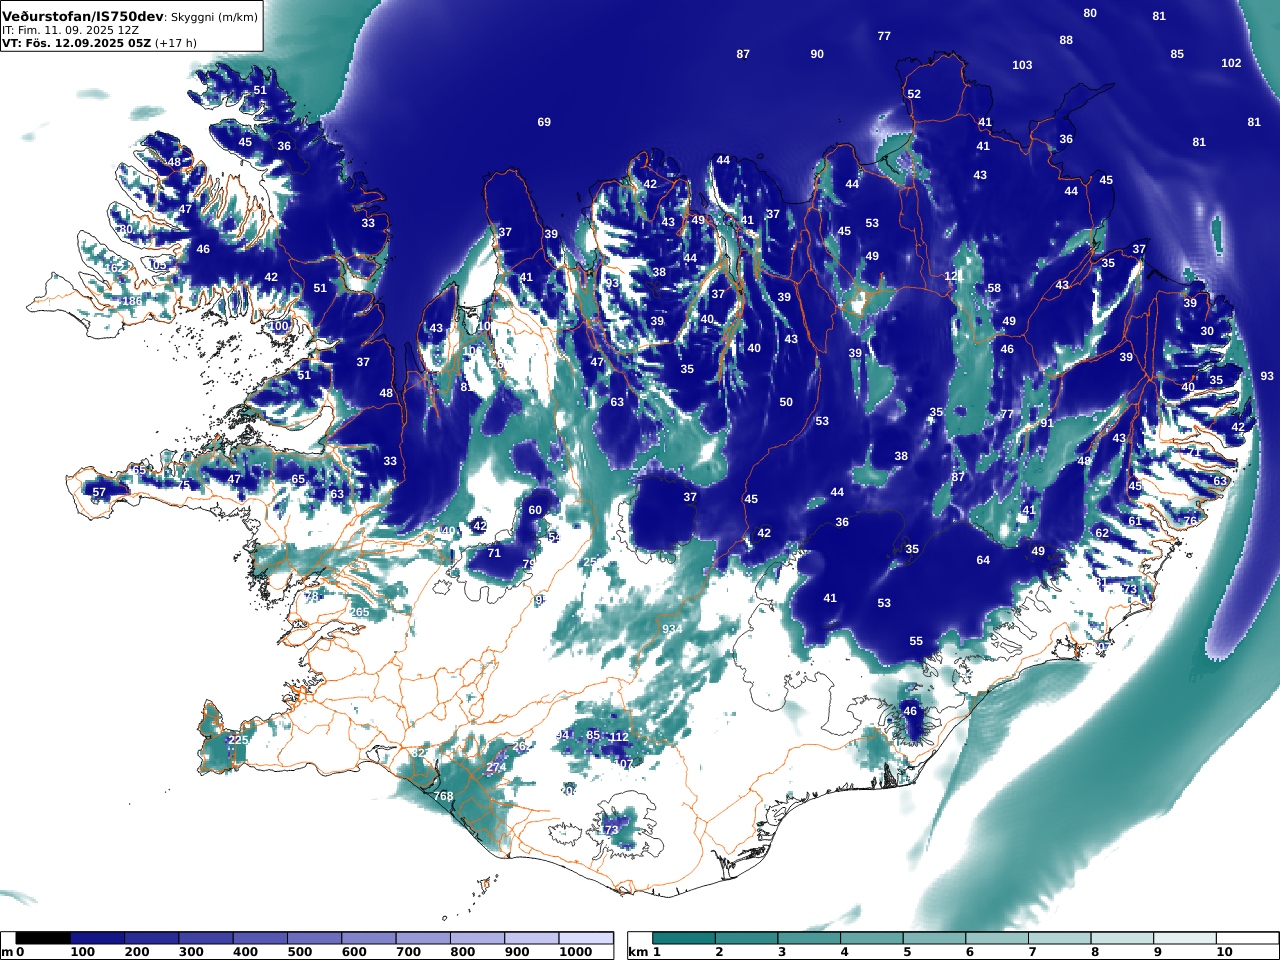Click the map value '60' in the central west
The image size is (1280, 960).
[535, 510]
